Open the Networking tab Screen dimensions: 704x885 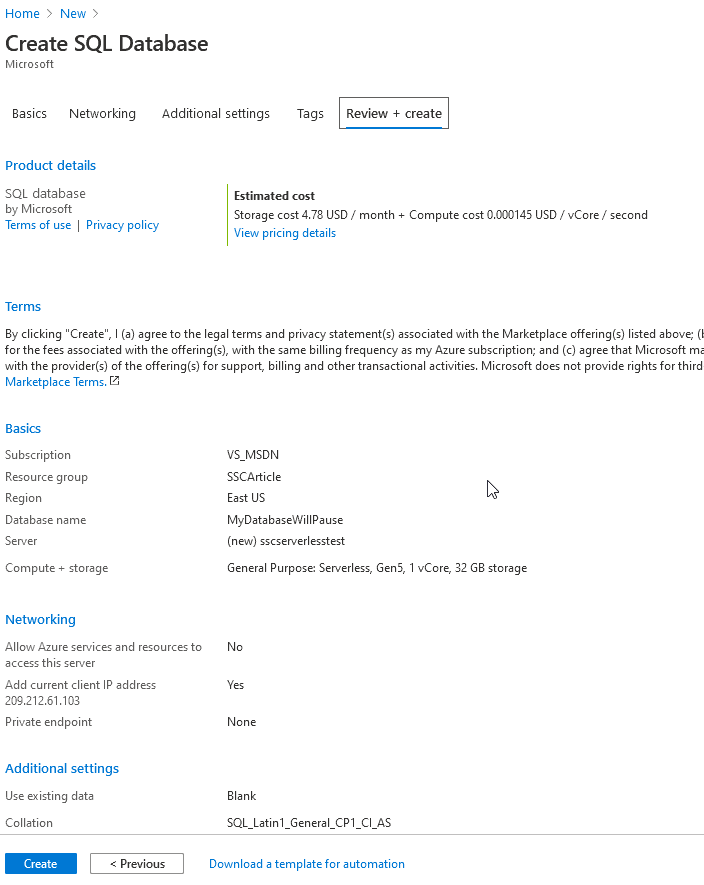(102, 114)
